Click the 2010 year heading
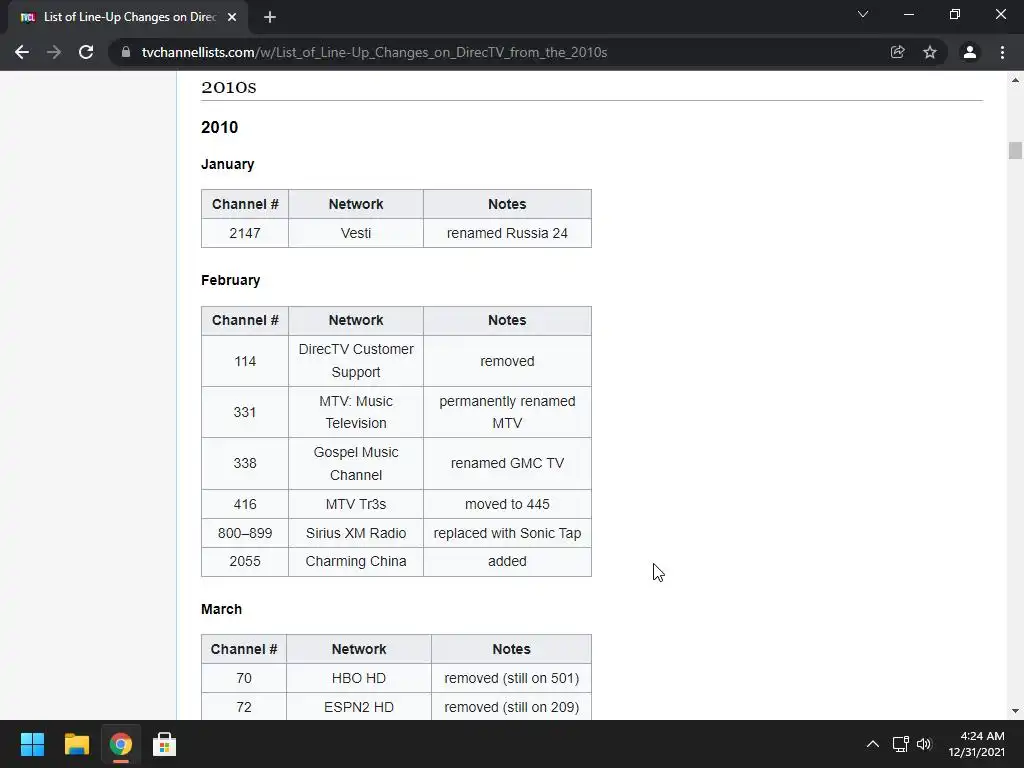 (219, 127)
